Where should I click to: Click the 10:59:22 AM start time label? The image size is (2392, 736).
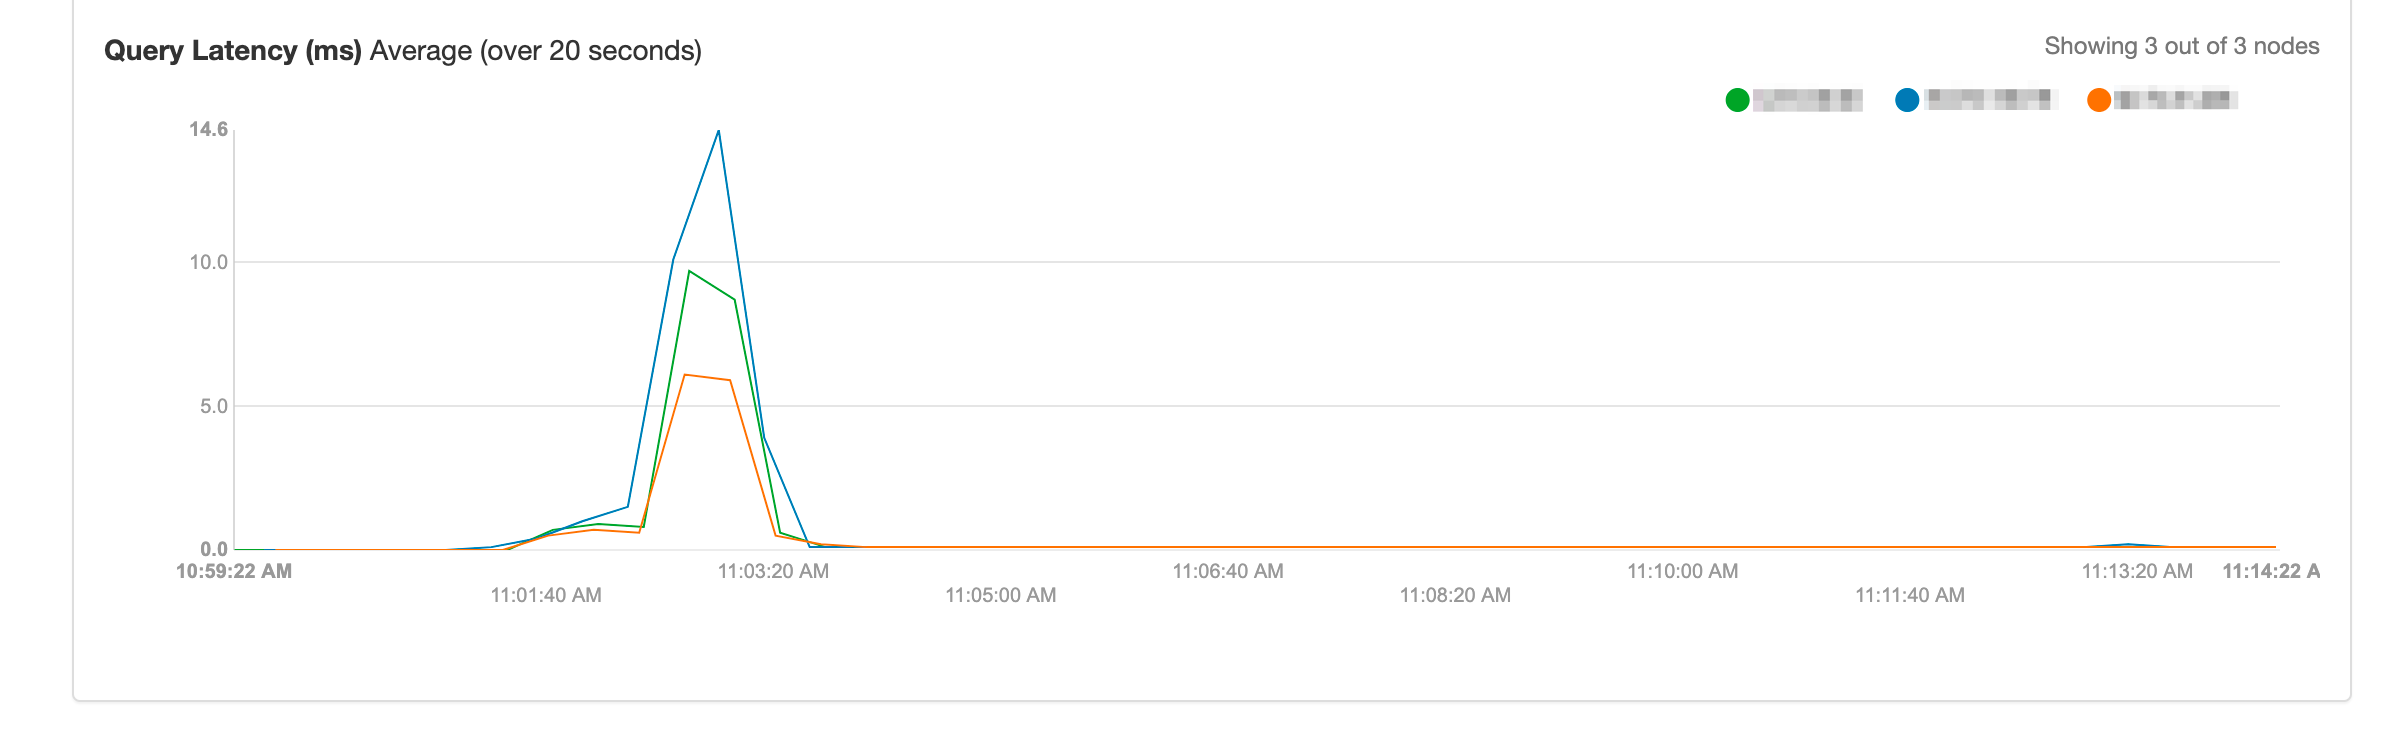(x=234, y=571)
